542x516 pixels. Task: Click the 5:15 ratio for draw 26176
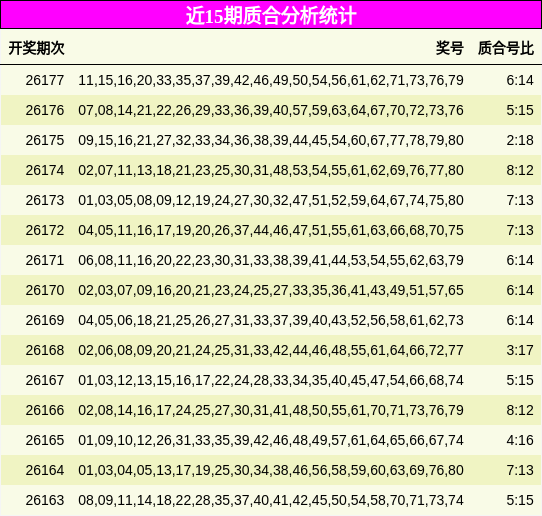click(x=520, y=110)
